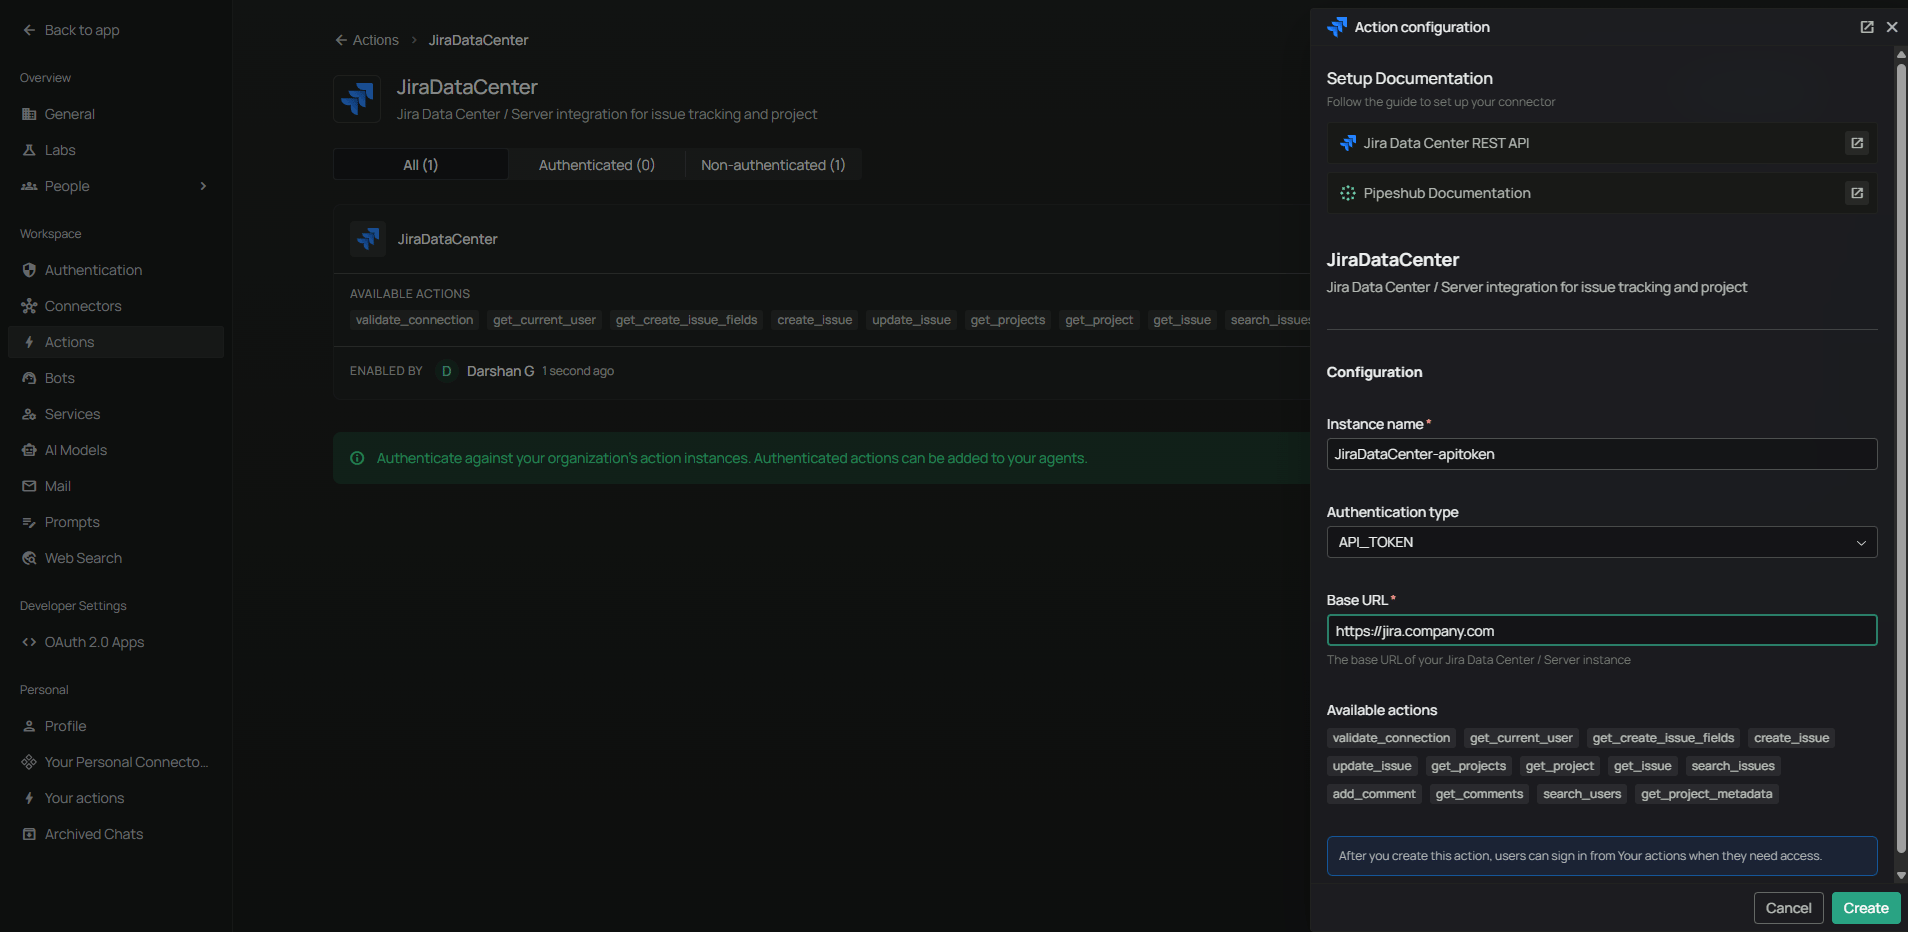The image size is (1908, 932).
Task: Click get_current_user tag in JiraDataCenter card
Action: point(544,320)
